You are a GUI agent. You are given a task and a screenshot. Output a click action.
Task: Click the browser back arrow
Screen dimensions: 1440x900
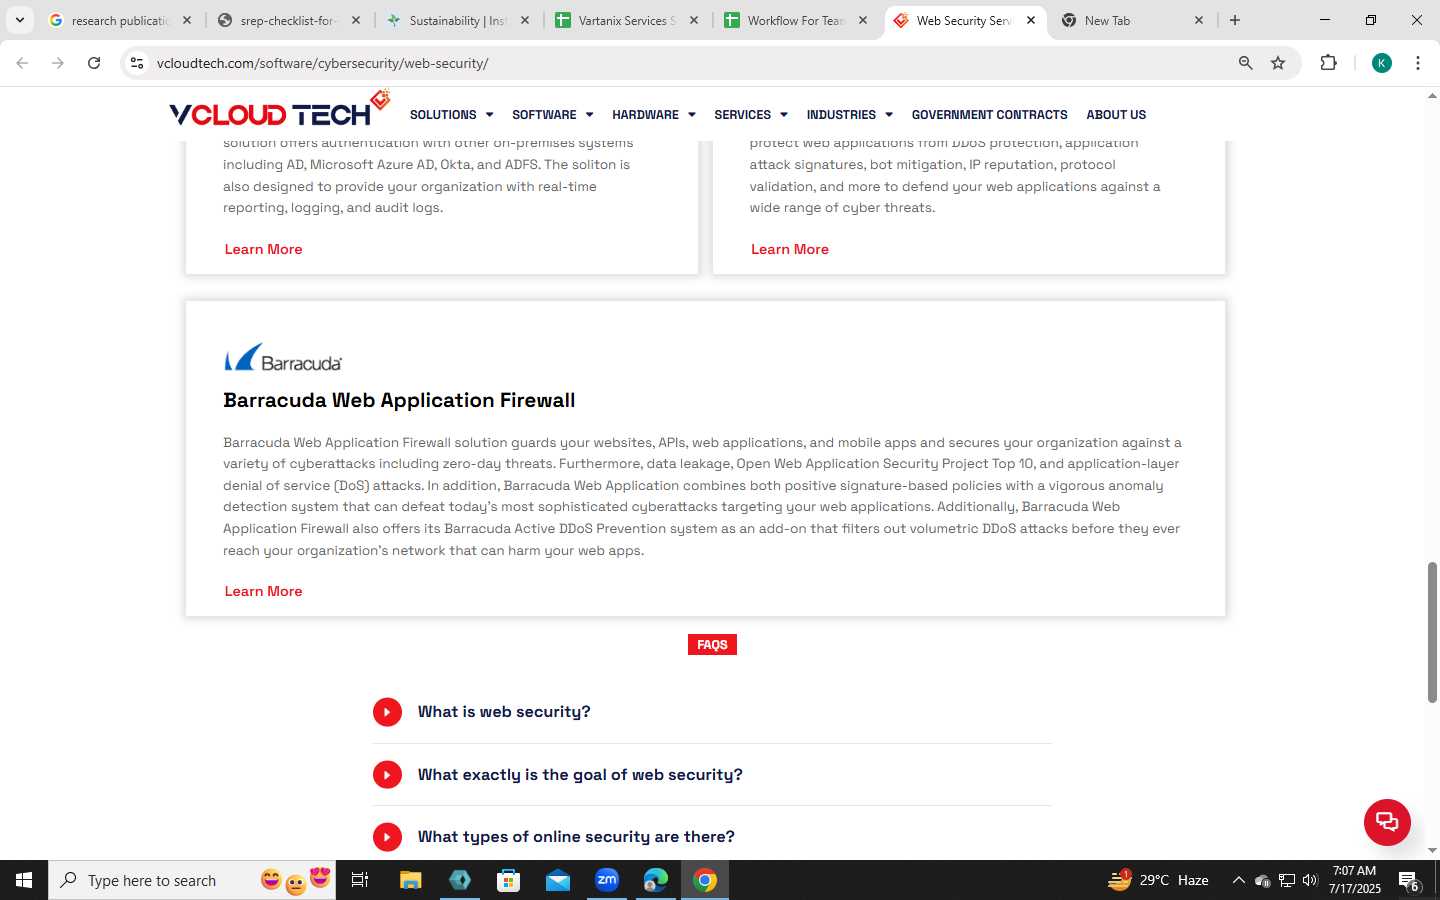pos(22,63)
